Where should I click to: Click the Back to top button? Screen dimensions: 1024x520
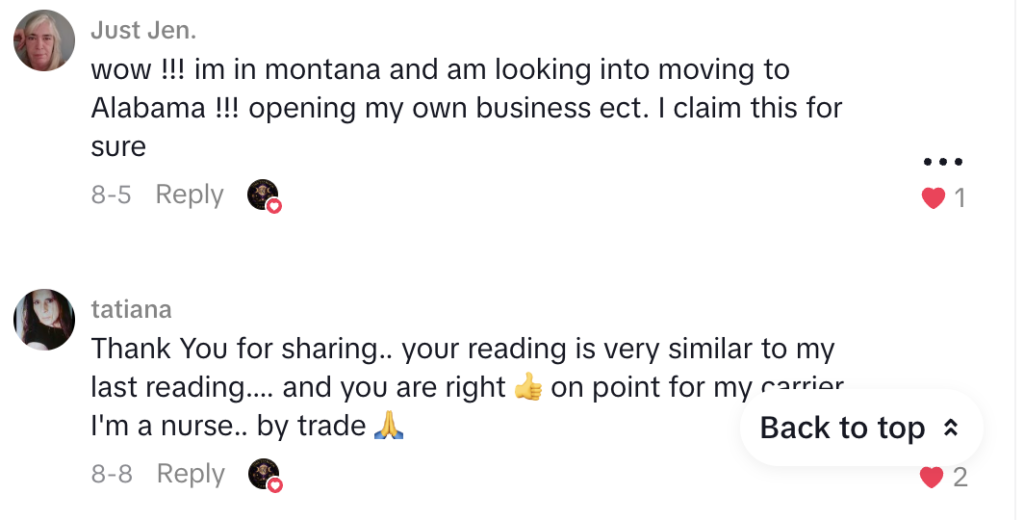pyautogui.click(x=861, y=428)
